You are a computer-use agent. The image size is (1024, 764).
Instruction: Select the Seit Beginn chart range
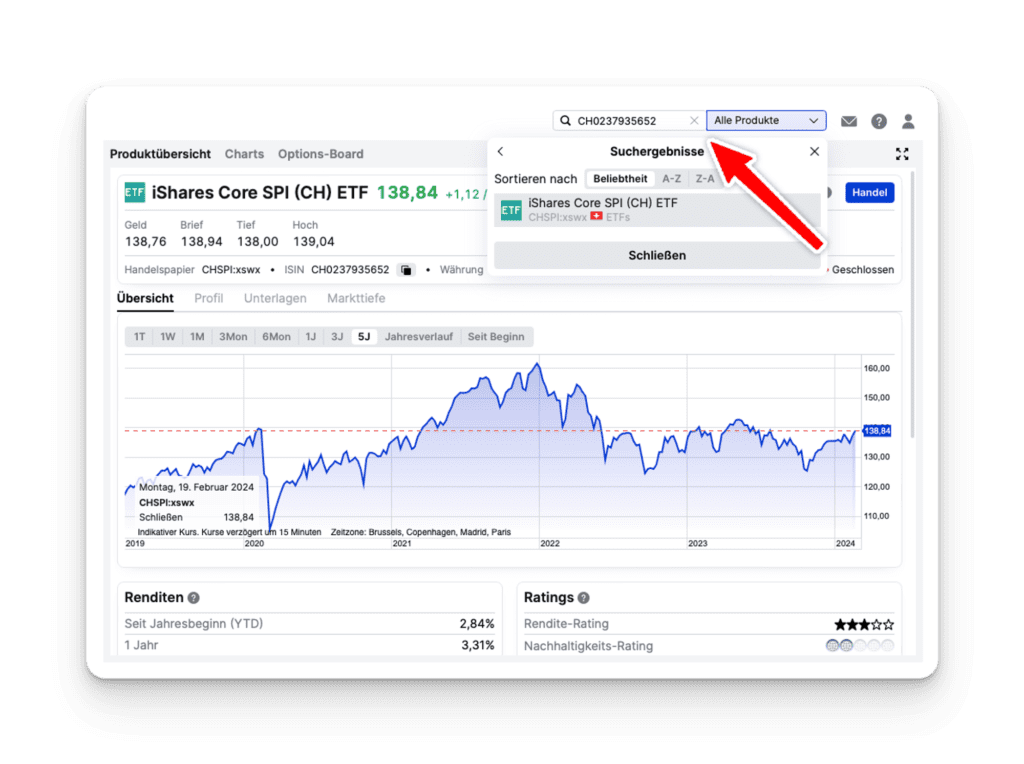(x=496, y=337)
